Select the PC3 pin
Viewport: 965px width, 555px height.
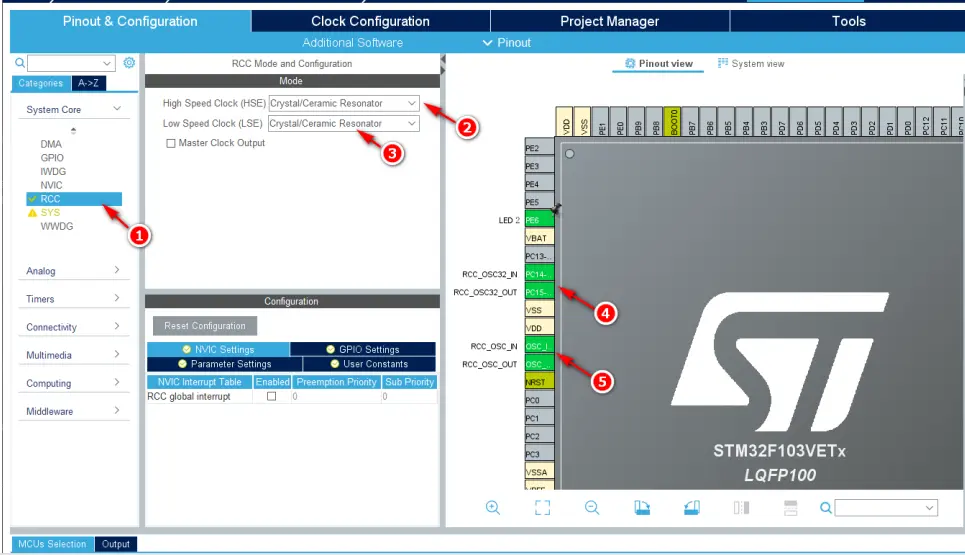point(539,454)
